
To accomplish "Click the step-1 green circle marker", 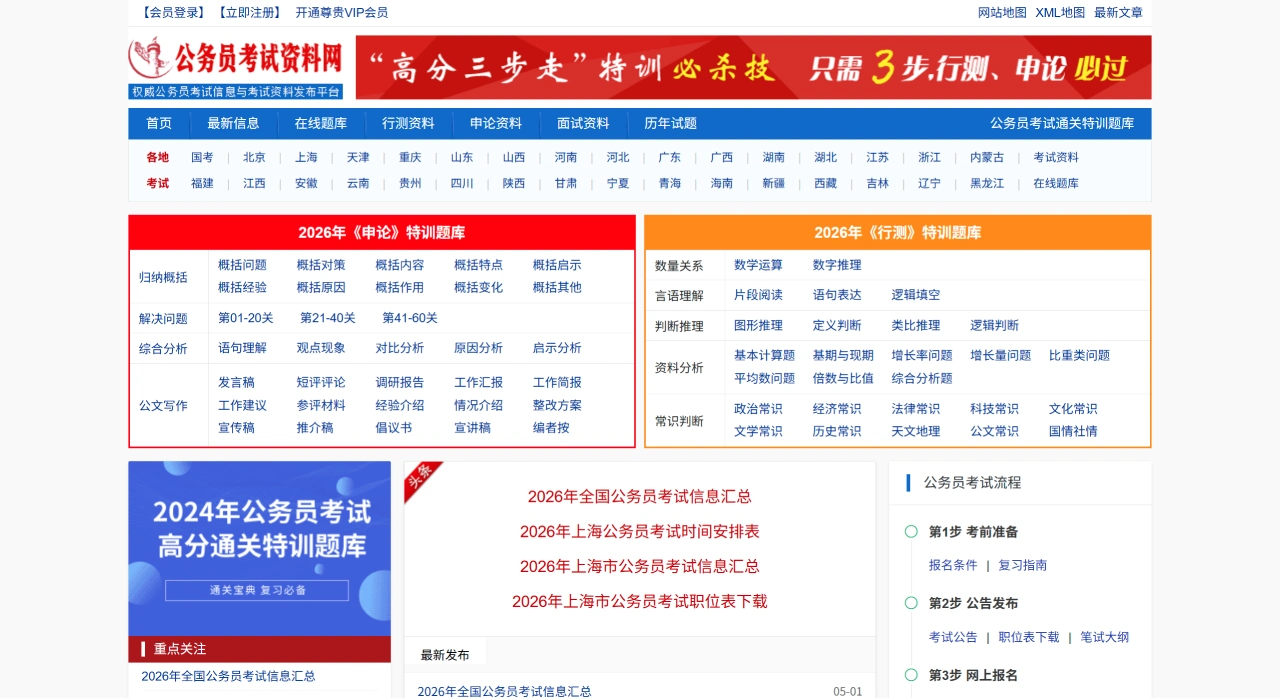I will point(911,532).
